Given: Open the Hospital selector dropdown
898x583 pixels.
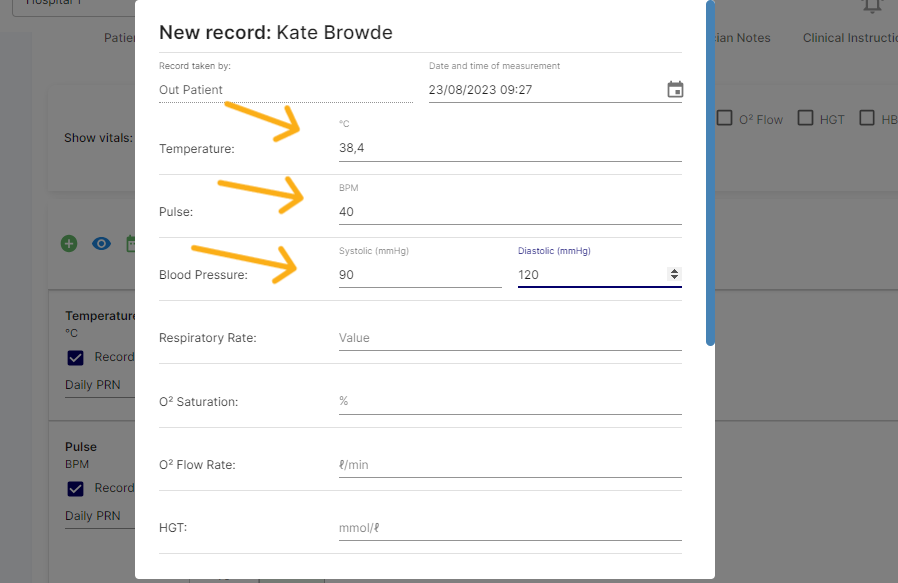Looking at the screenshot, I should (x=70, y=4).
